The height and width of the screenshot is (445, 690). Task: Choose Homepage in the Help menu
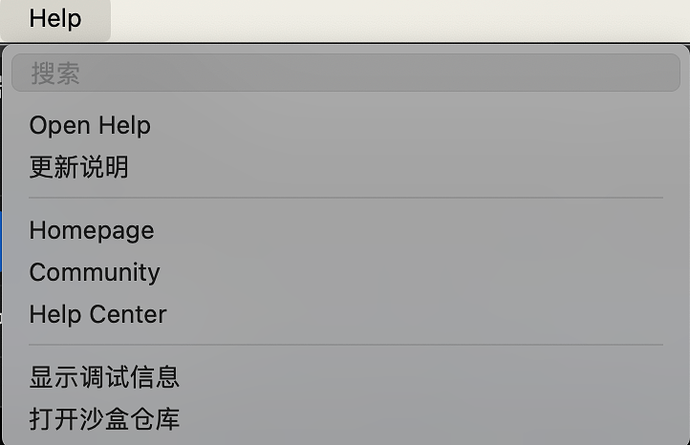(x=91, y=230)
